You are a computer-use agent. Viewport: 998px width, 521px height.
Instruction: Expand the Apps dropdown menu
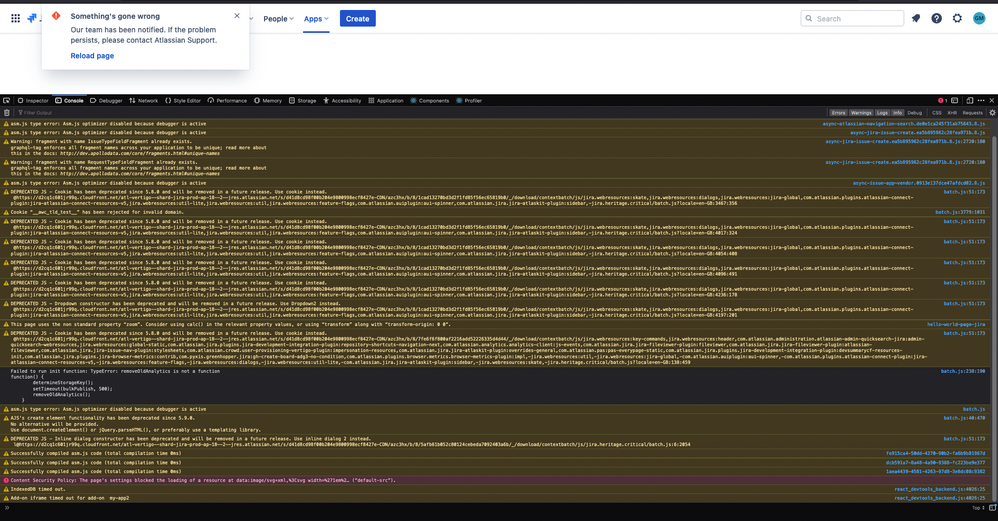(316, 18)
